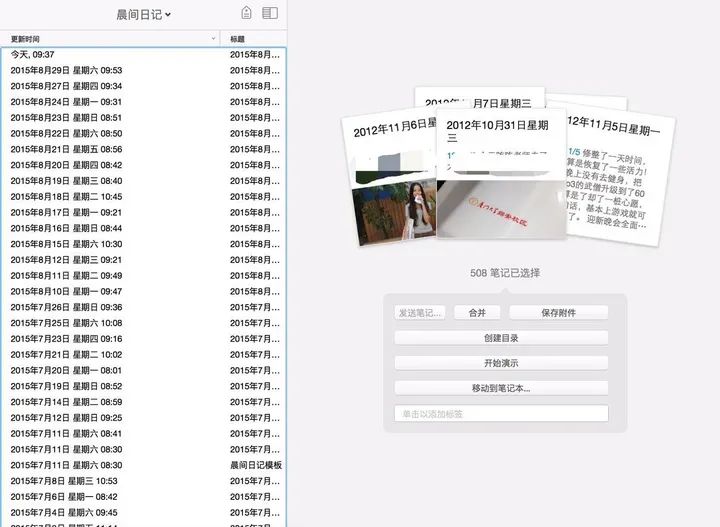Select row 2015年8月29日 星期六 09:53
The image size is (720, 527).
[x=144, y=70]
